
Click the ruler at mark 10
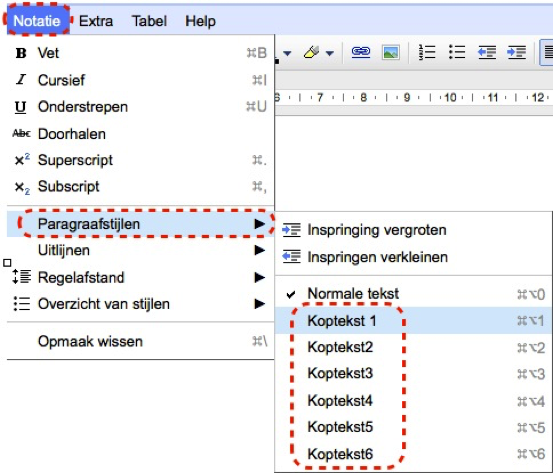coord(450,97)
